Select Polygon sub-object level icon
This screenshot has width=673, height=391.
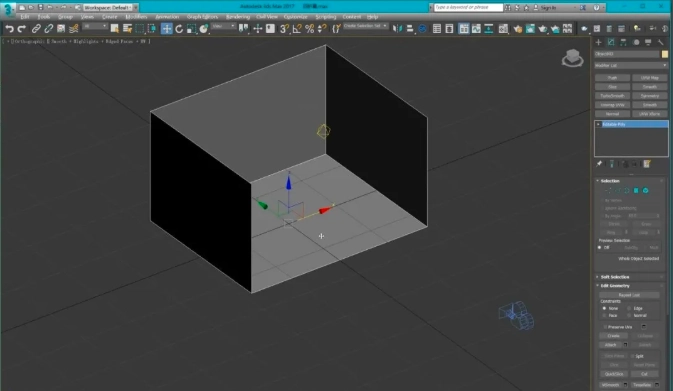coord(636,191)
